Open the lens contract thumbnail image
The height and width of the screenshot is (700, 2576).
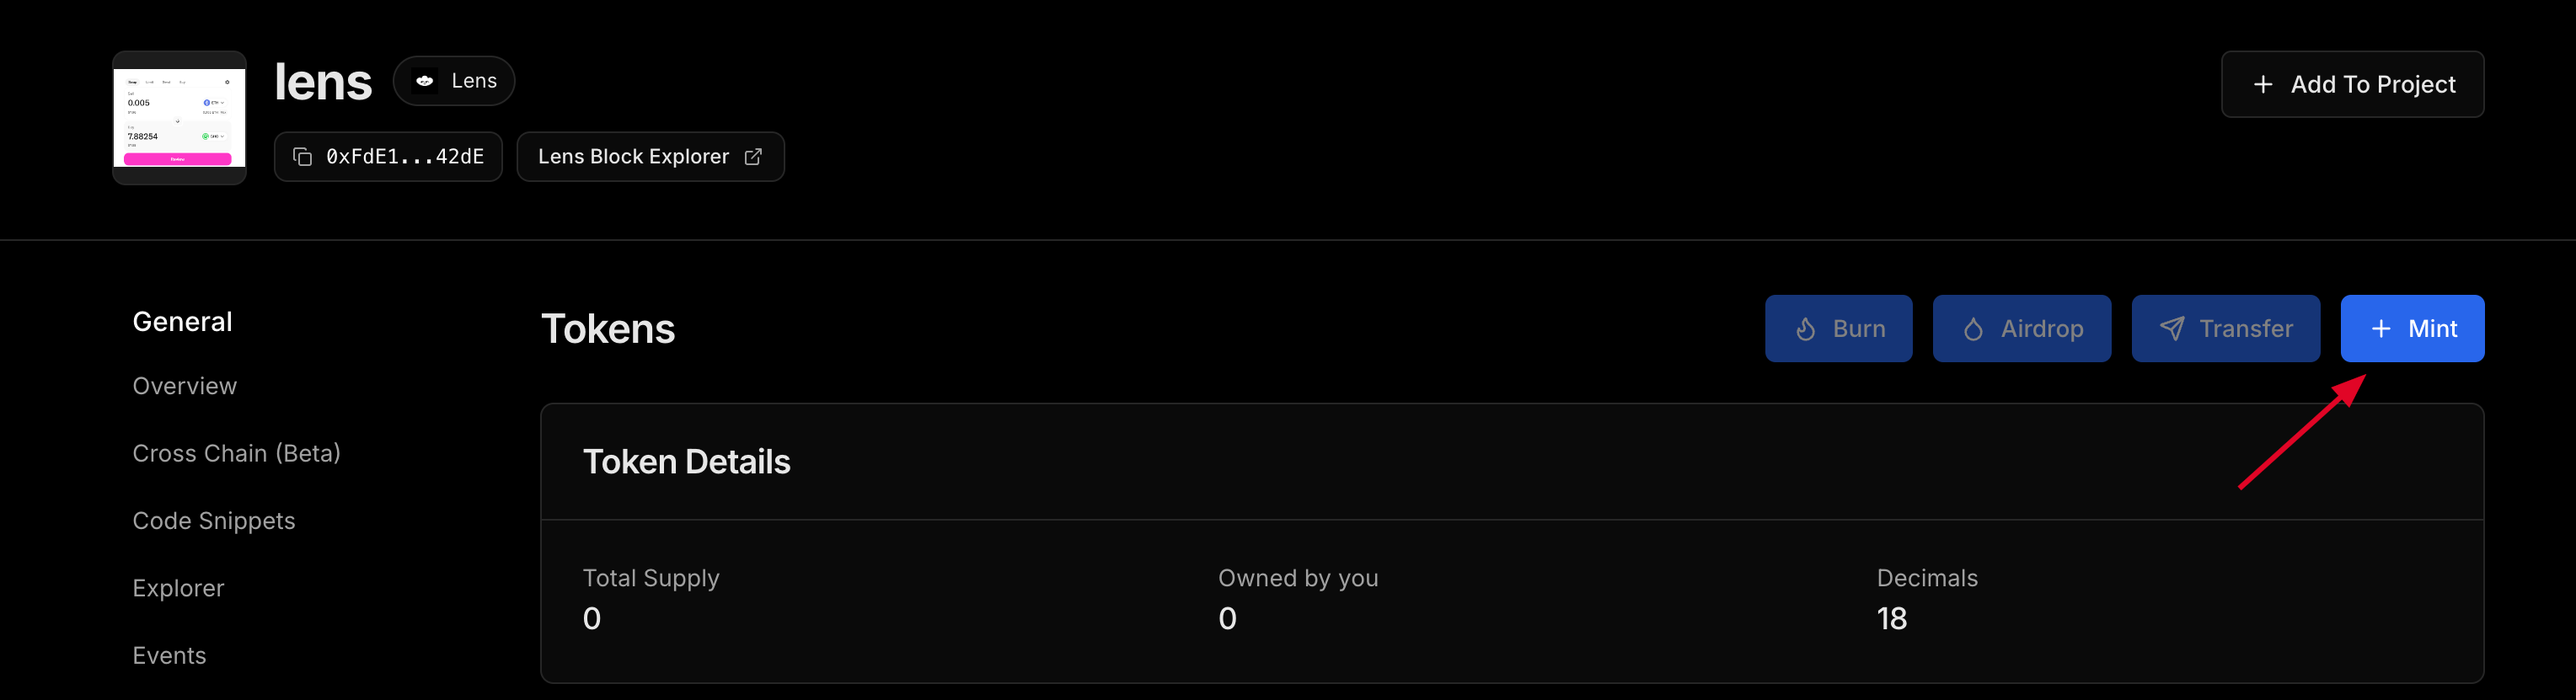tap(179, 118)
